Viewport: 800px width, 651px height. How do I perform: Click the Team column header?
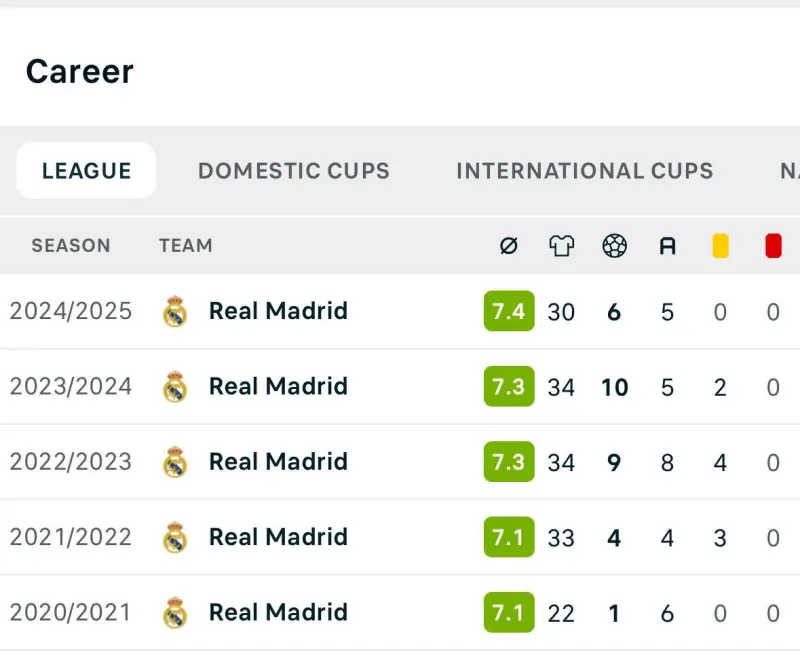[186, 246]
